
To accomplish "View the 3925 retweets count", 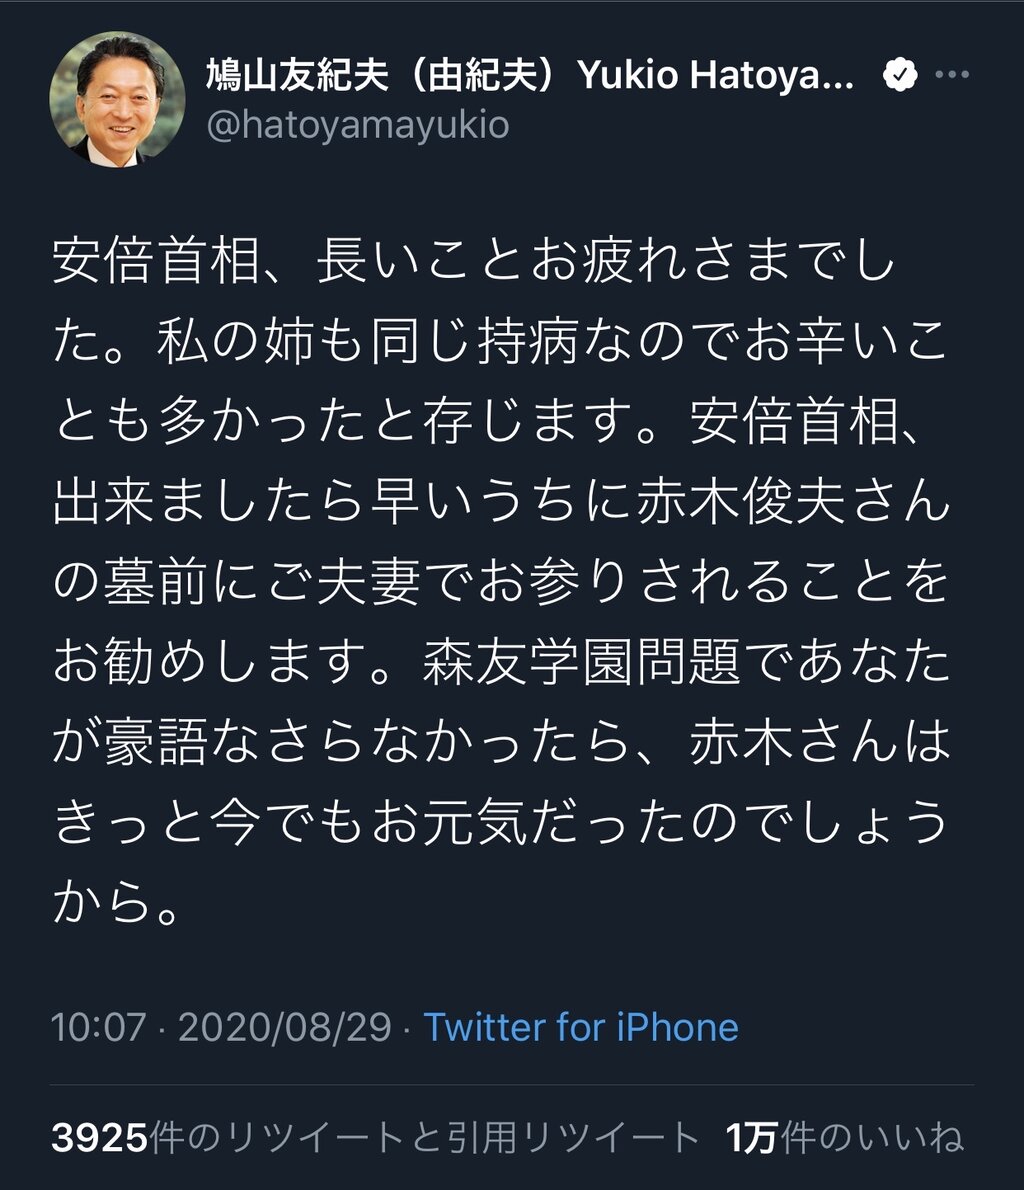I will coord(99,1138).
